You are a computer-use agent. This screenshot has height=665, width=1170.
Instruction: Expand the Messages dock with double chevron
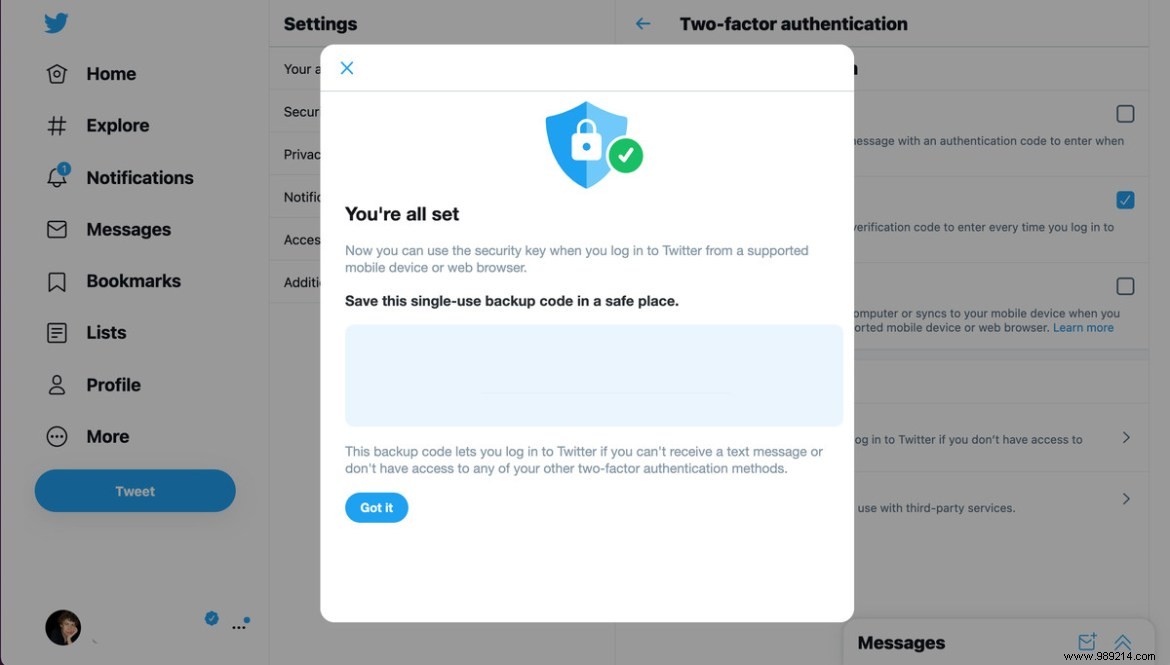(x=1123, y=642)
